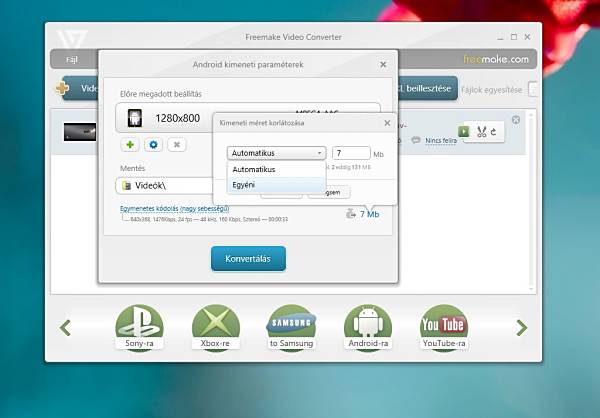
Task: Close the Kimeneti méret korlátozása popup
Action: tap(387, 123)
